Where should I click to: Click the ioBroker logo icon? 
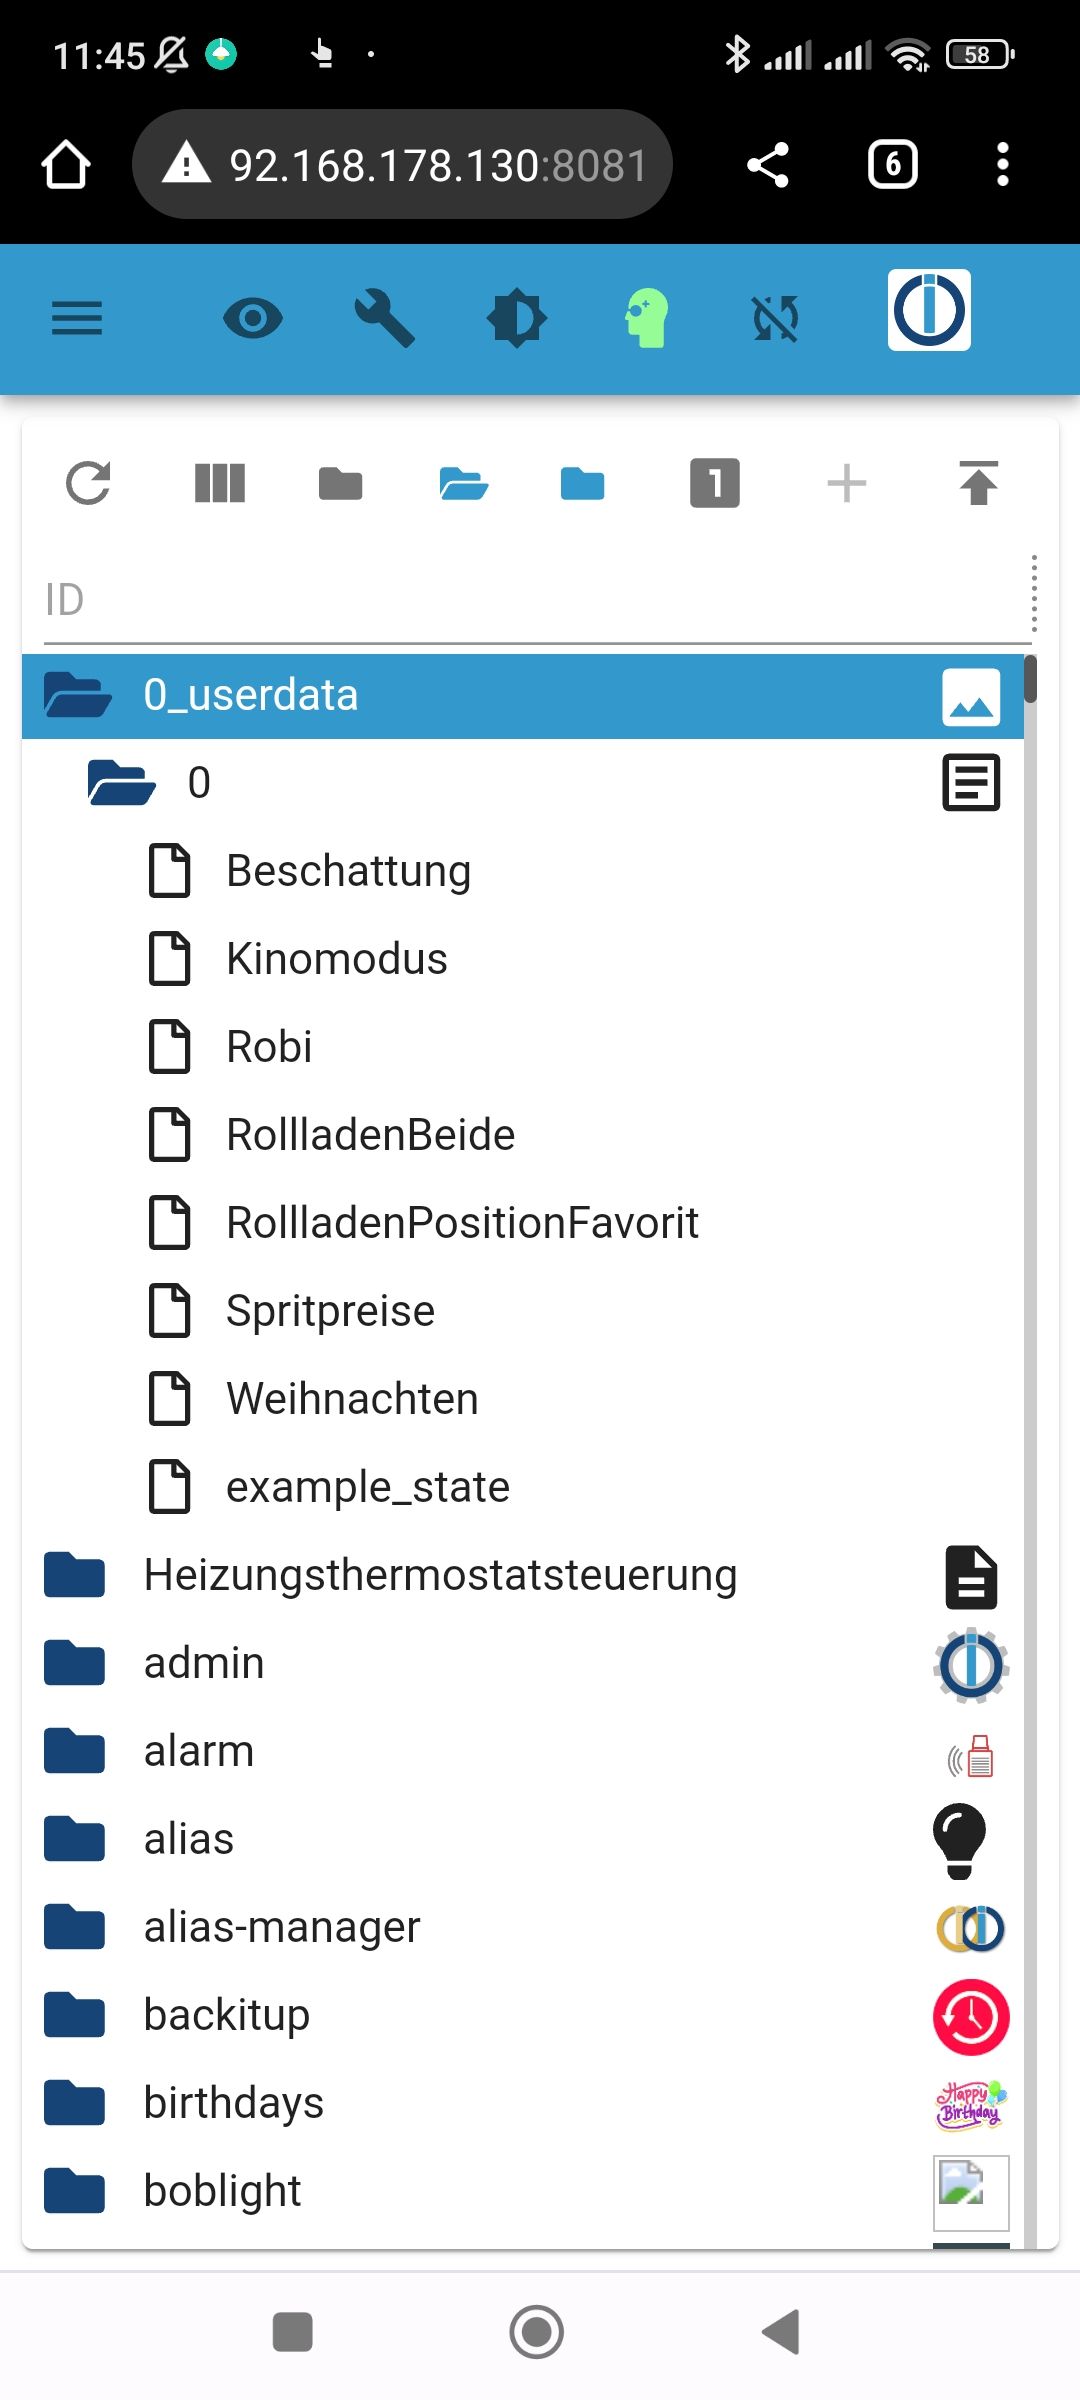(929, 311)
